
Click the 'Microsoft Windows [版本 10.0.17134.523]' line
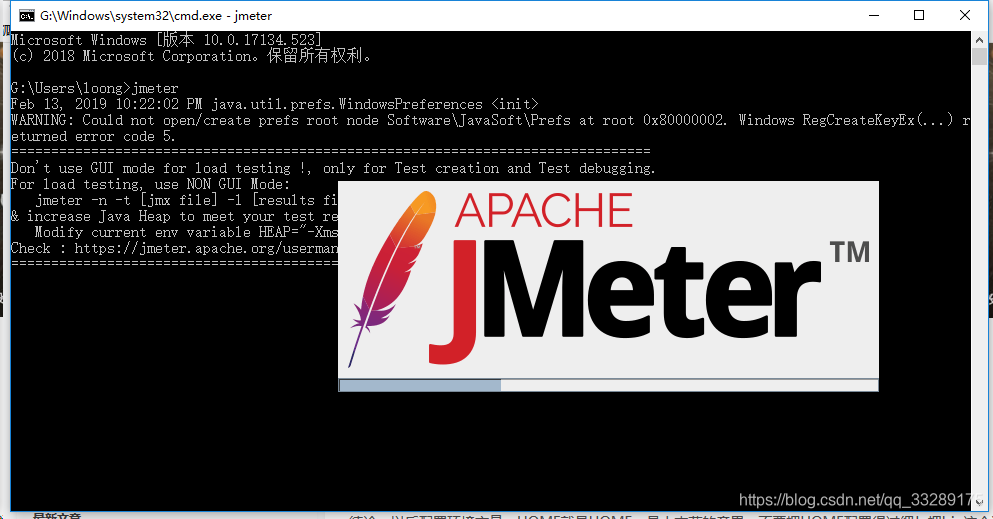[167, 40]
